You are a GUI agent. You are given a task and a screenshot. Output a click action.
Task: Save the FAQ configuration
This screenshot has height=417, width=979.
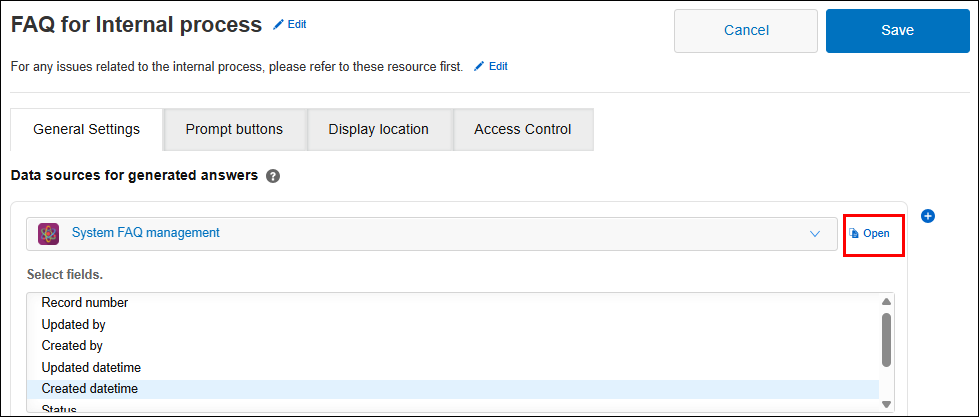tap(897, 31)
